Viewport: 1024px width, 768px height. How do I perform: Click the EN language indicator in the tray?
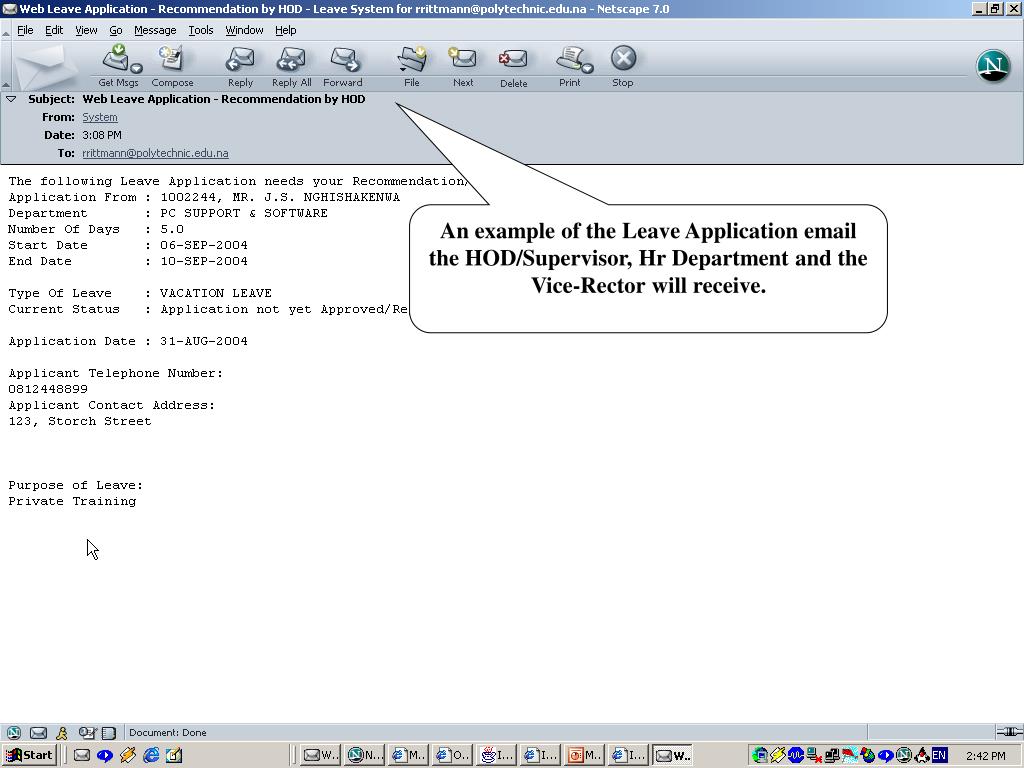[x=939, y=755]
